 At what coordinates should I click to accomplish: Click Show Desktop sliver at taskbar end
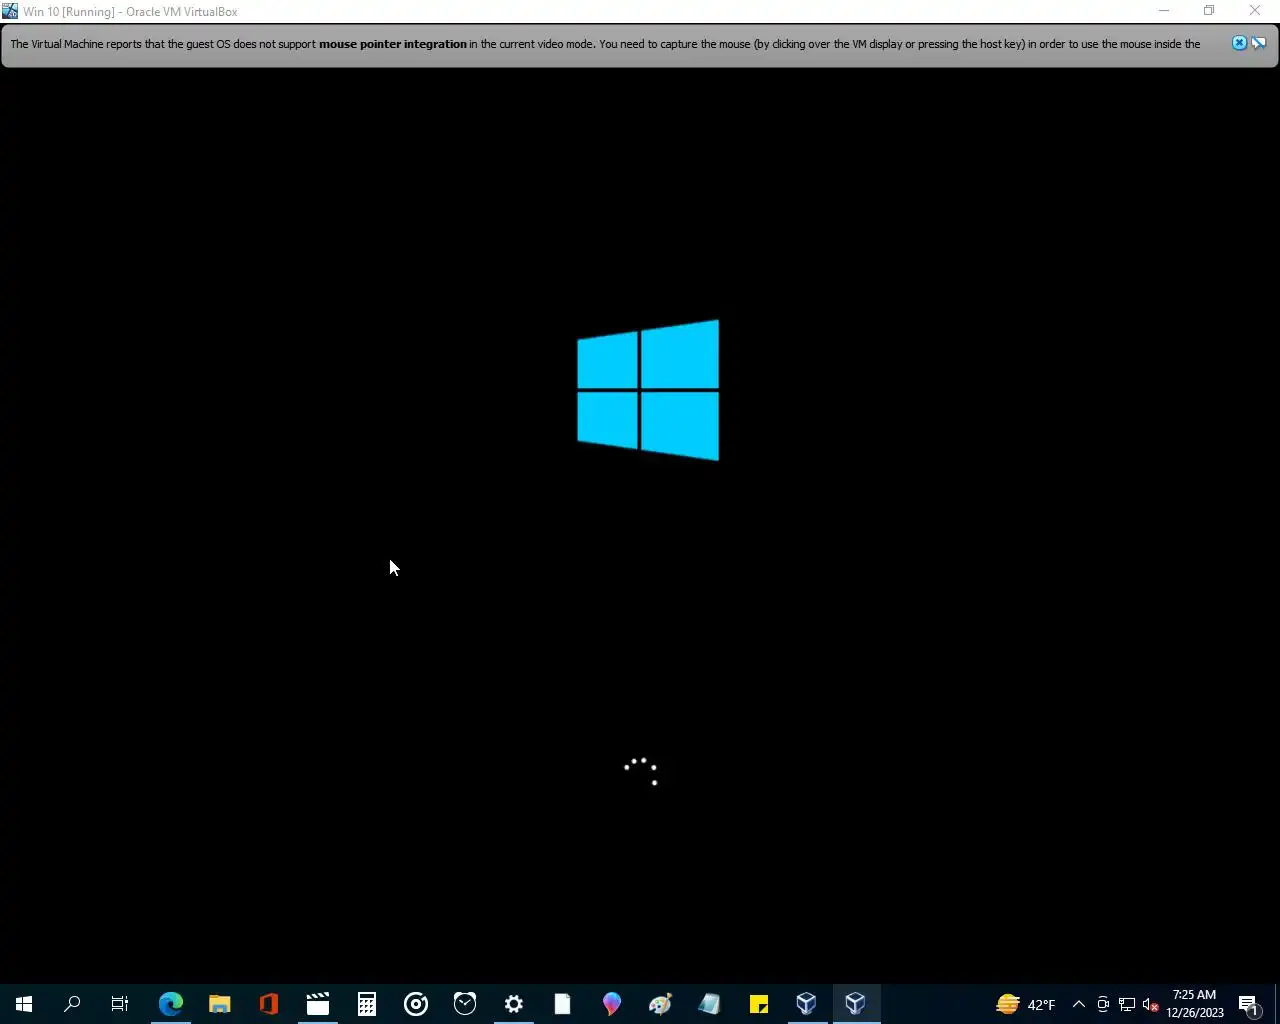(1277, 1004)
